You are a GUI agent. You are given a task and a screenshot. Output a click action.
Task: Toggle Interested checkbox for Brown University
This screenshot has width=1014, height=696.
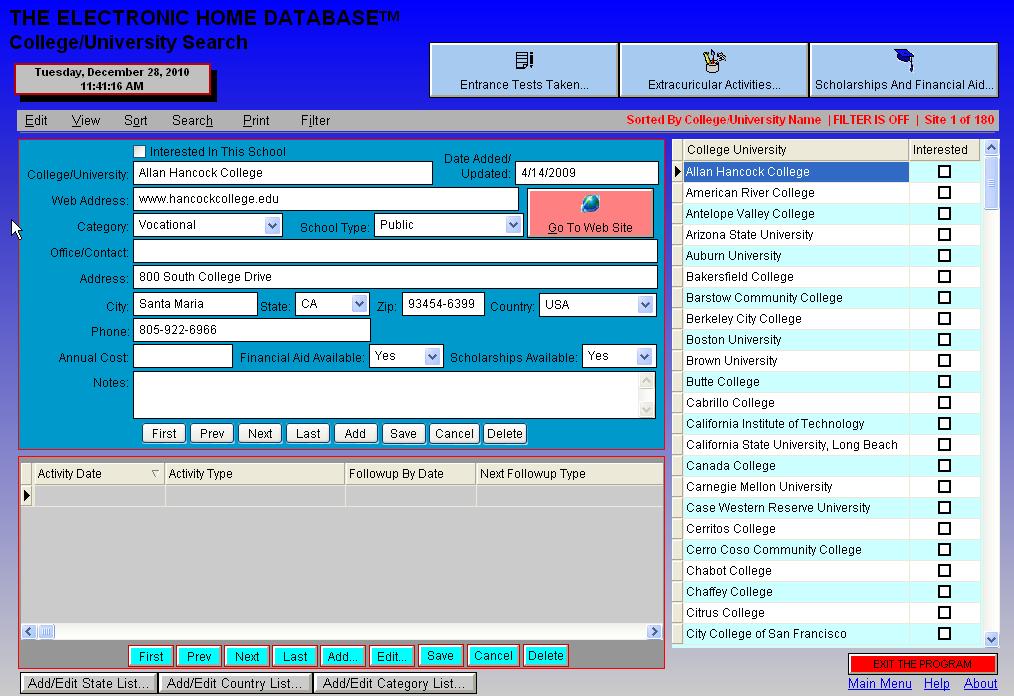coord(944,360)
